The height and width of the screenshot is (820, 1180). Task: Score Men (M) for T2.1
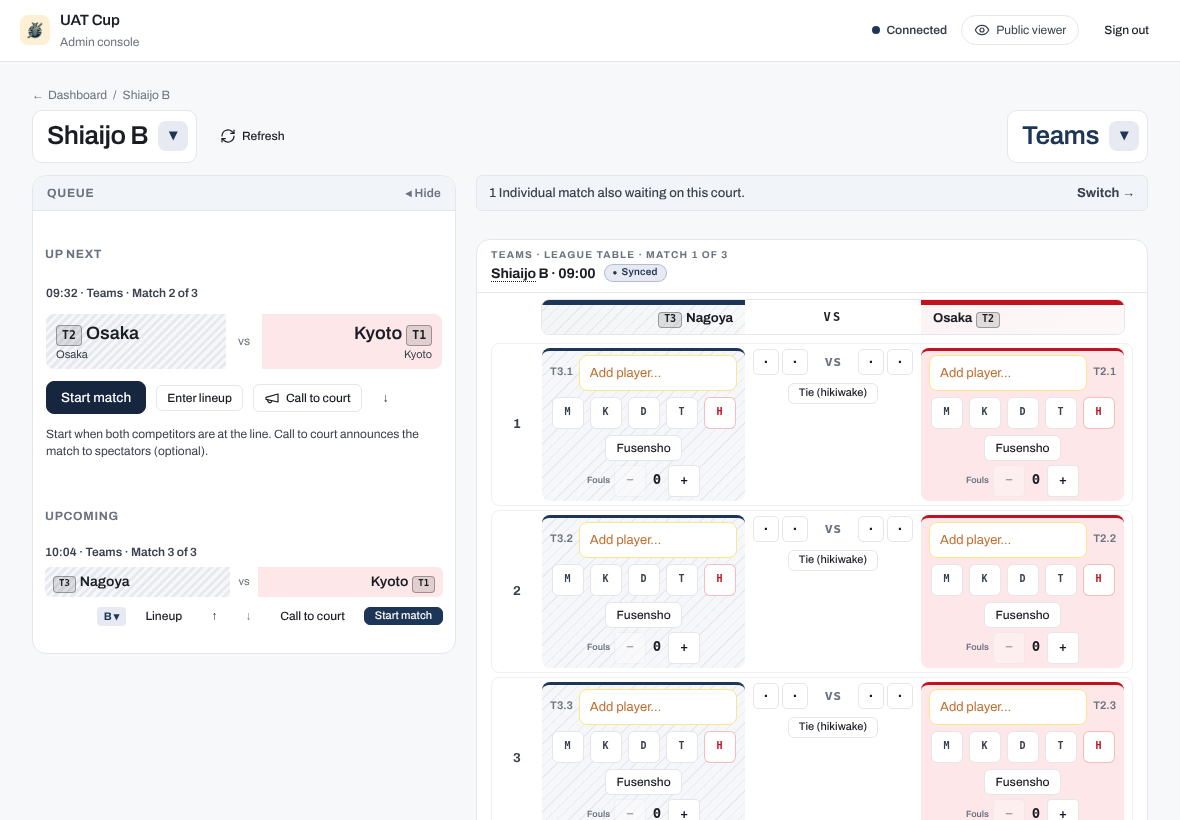pyautogui.click(x=947, y=412)
